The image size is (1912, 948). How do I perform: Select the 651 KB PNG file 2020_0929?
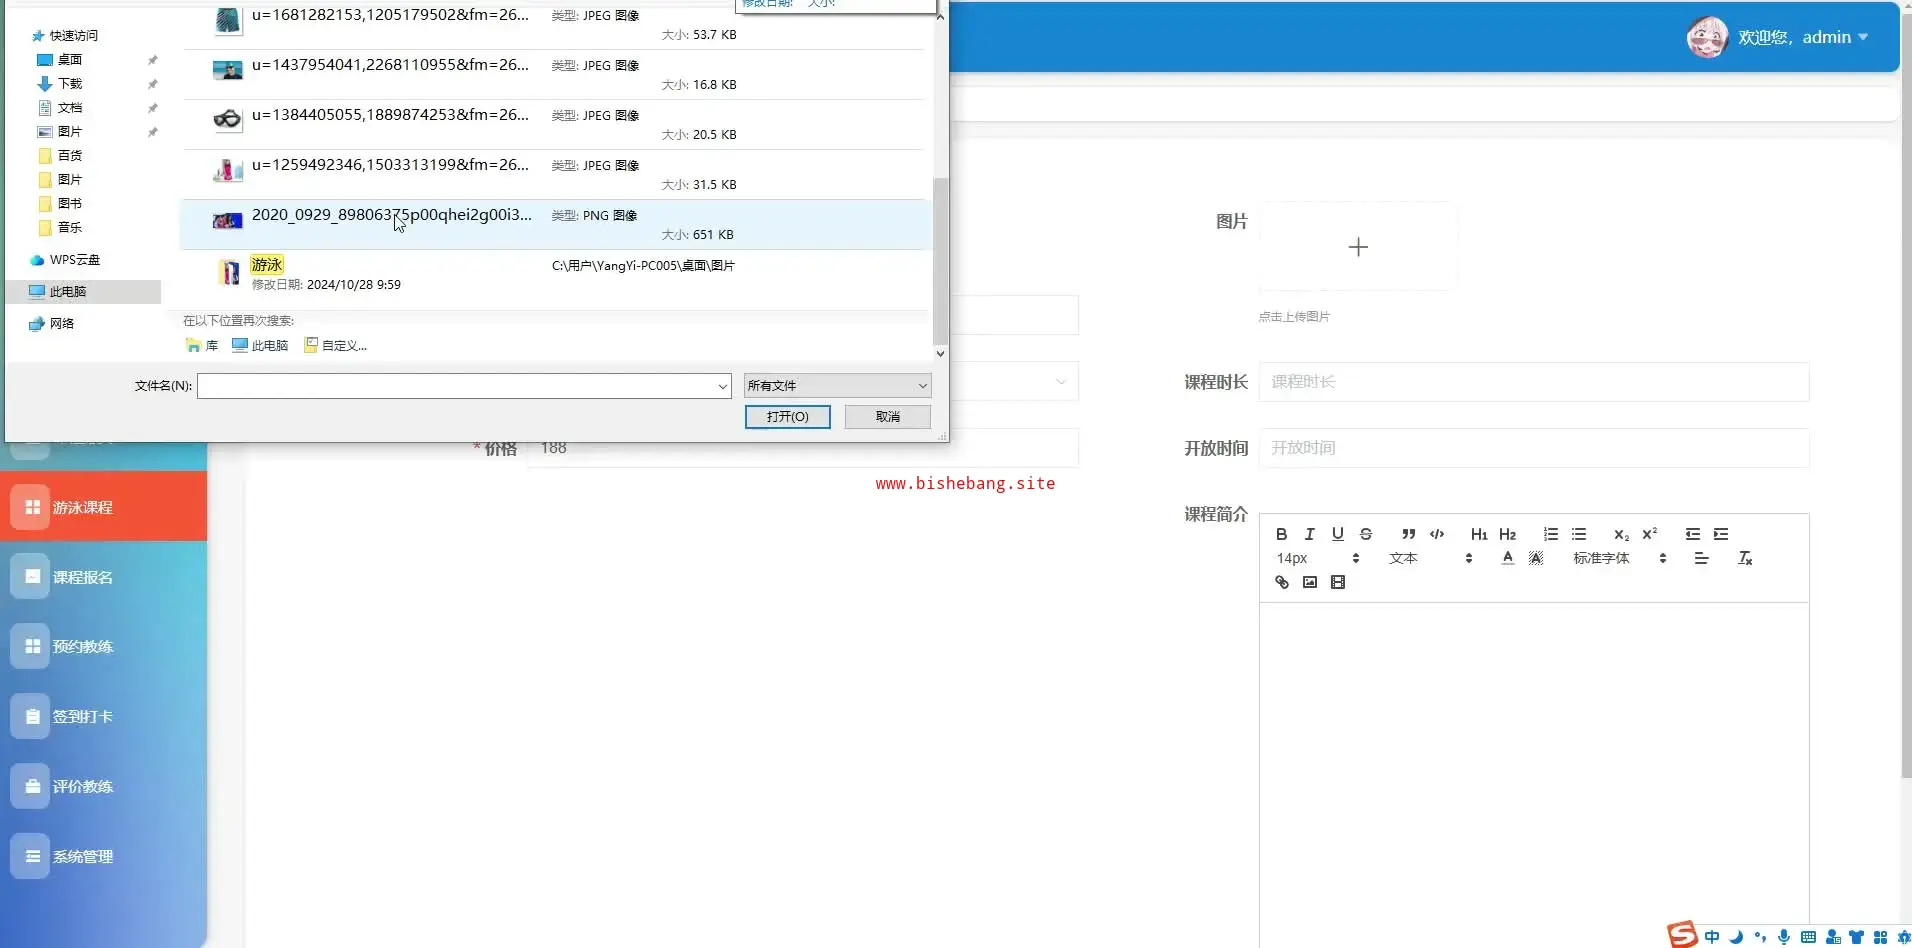(x=556, y=224)
